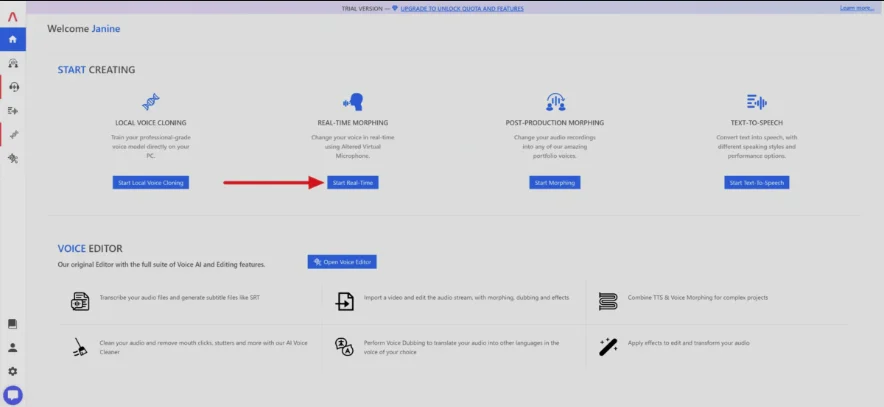The height and width of the screenshot is (407, 884).
Task: Follow the Upgrade to Unlock Quota and Features link
Action: (x=462, y=8)
